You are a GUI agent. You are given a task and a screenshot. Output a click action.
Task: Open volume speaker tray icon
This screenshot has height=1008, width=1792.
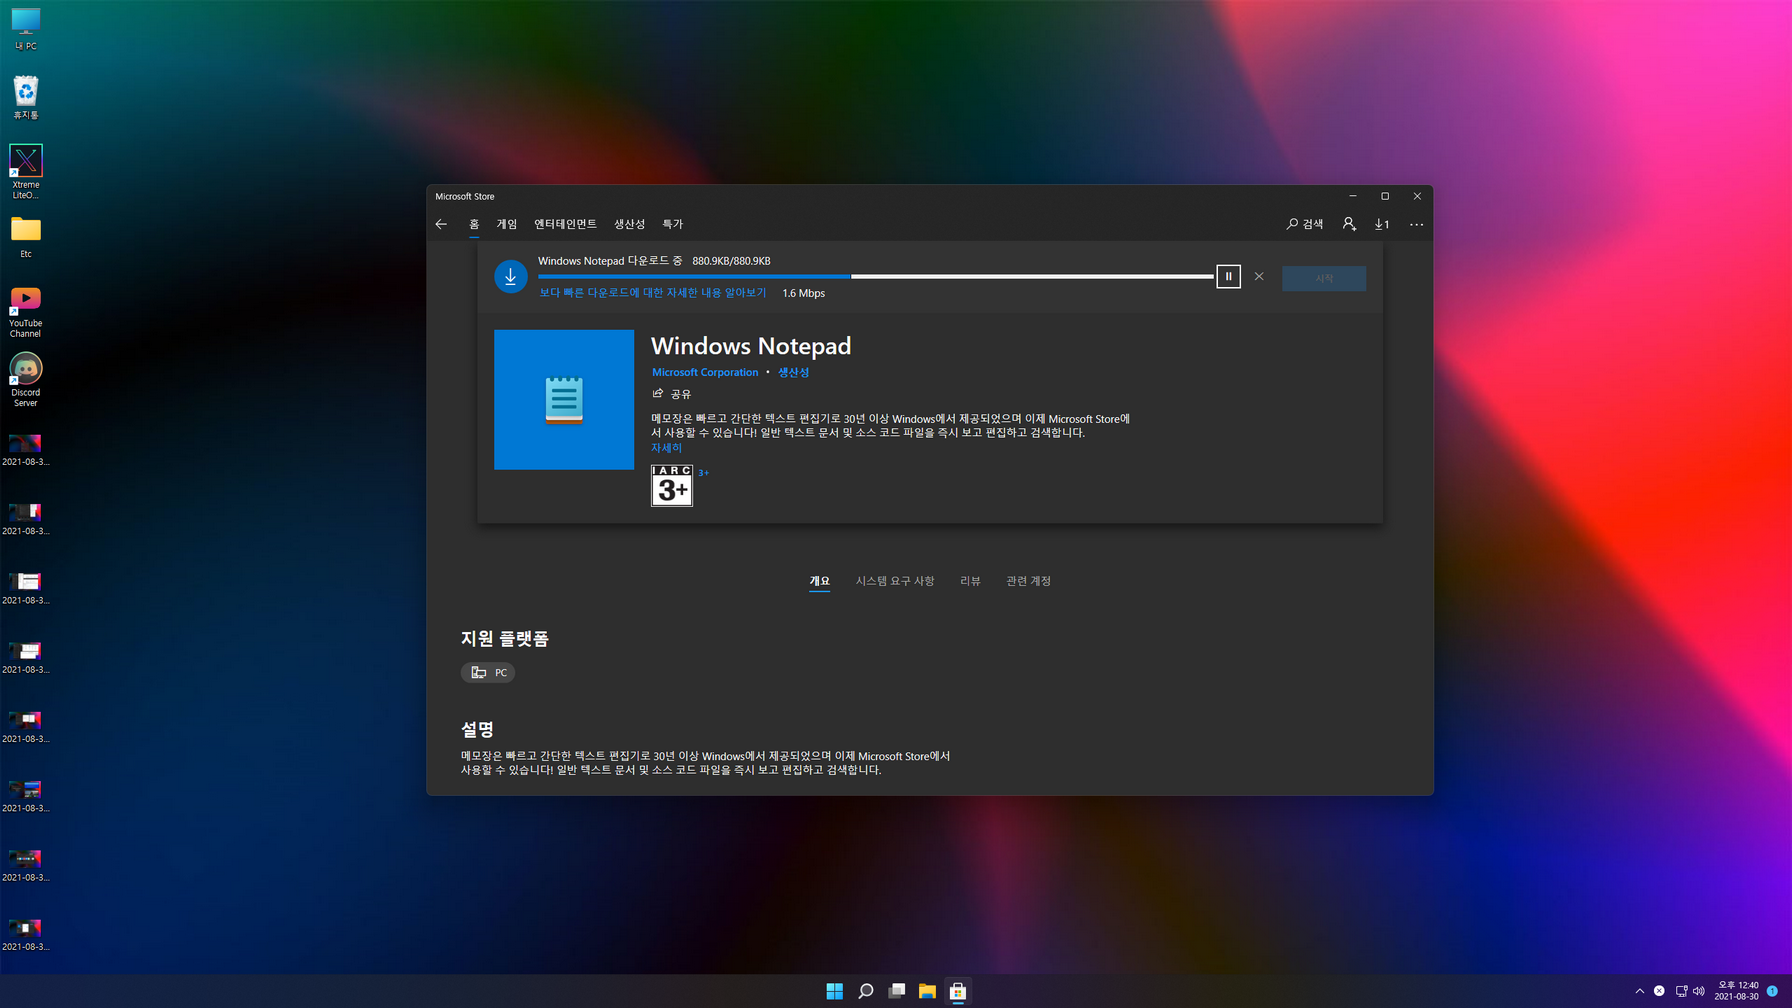pos(1699,991)
